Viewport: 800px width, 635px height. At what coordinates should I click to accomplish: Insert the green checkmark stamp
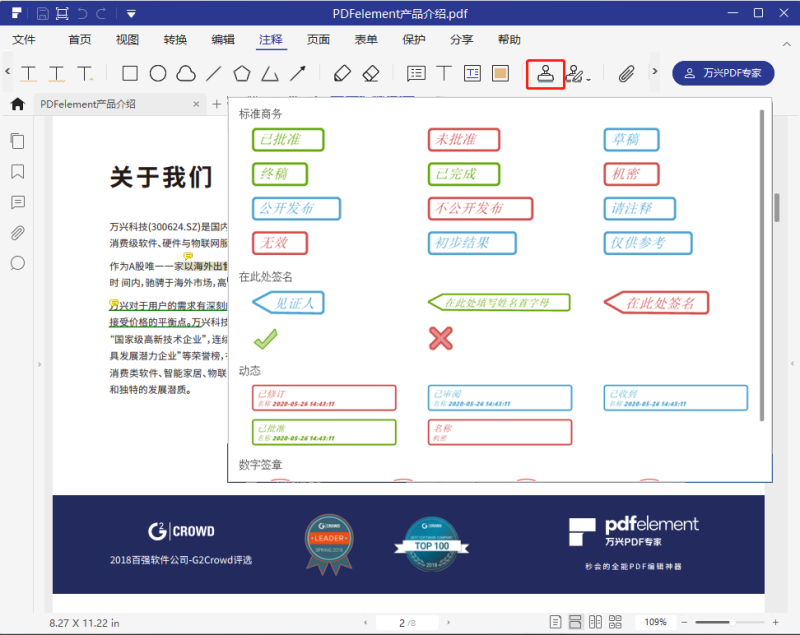[x=265, y=339]
